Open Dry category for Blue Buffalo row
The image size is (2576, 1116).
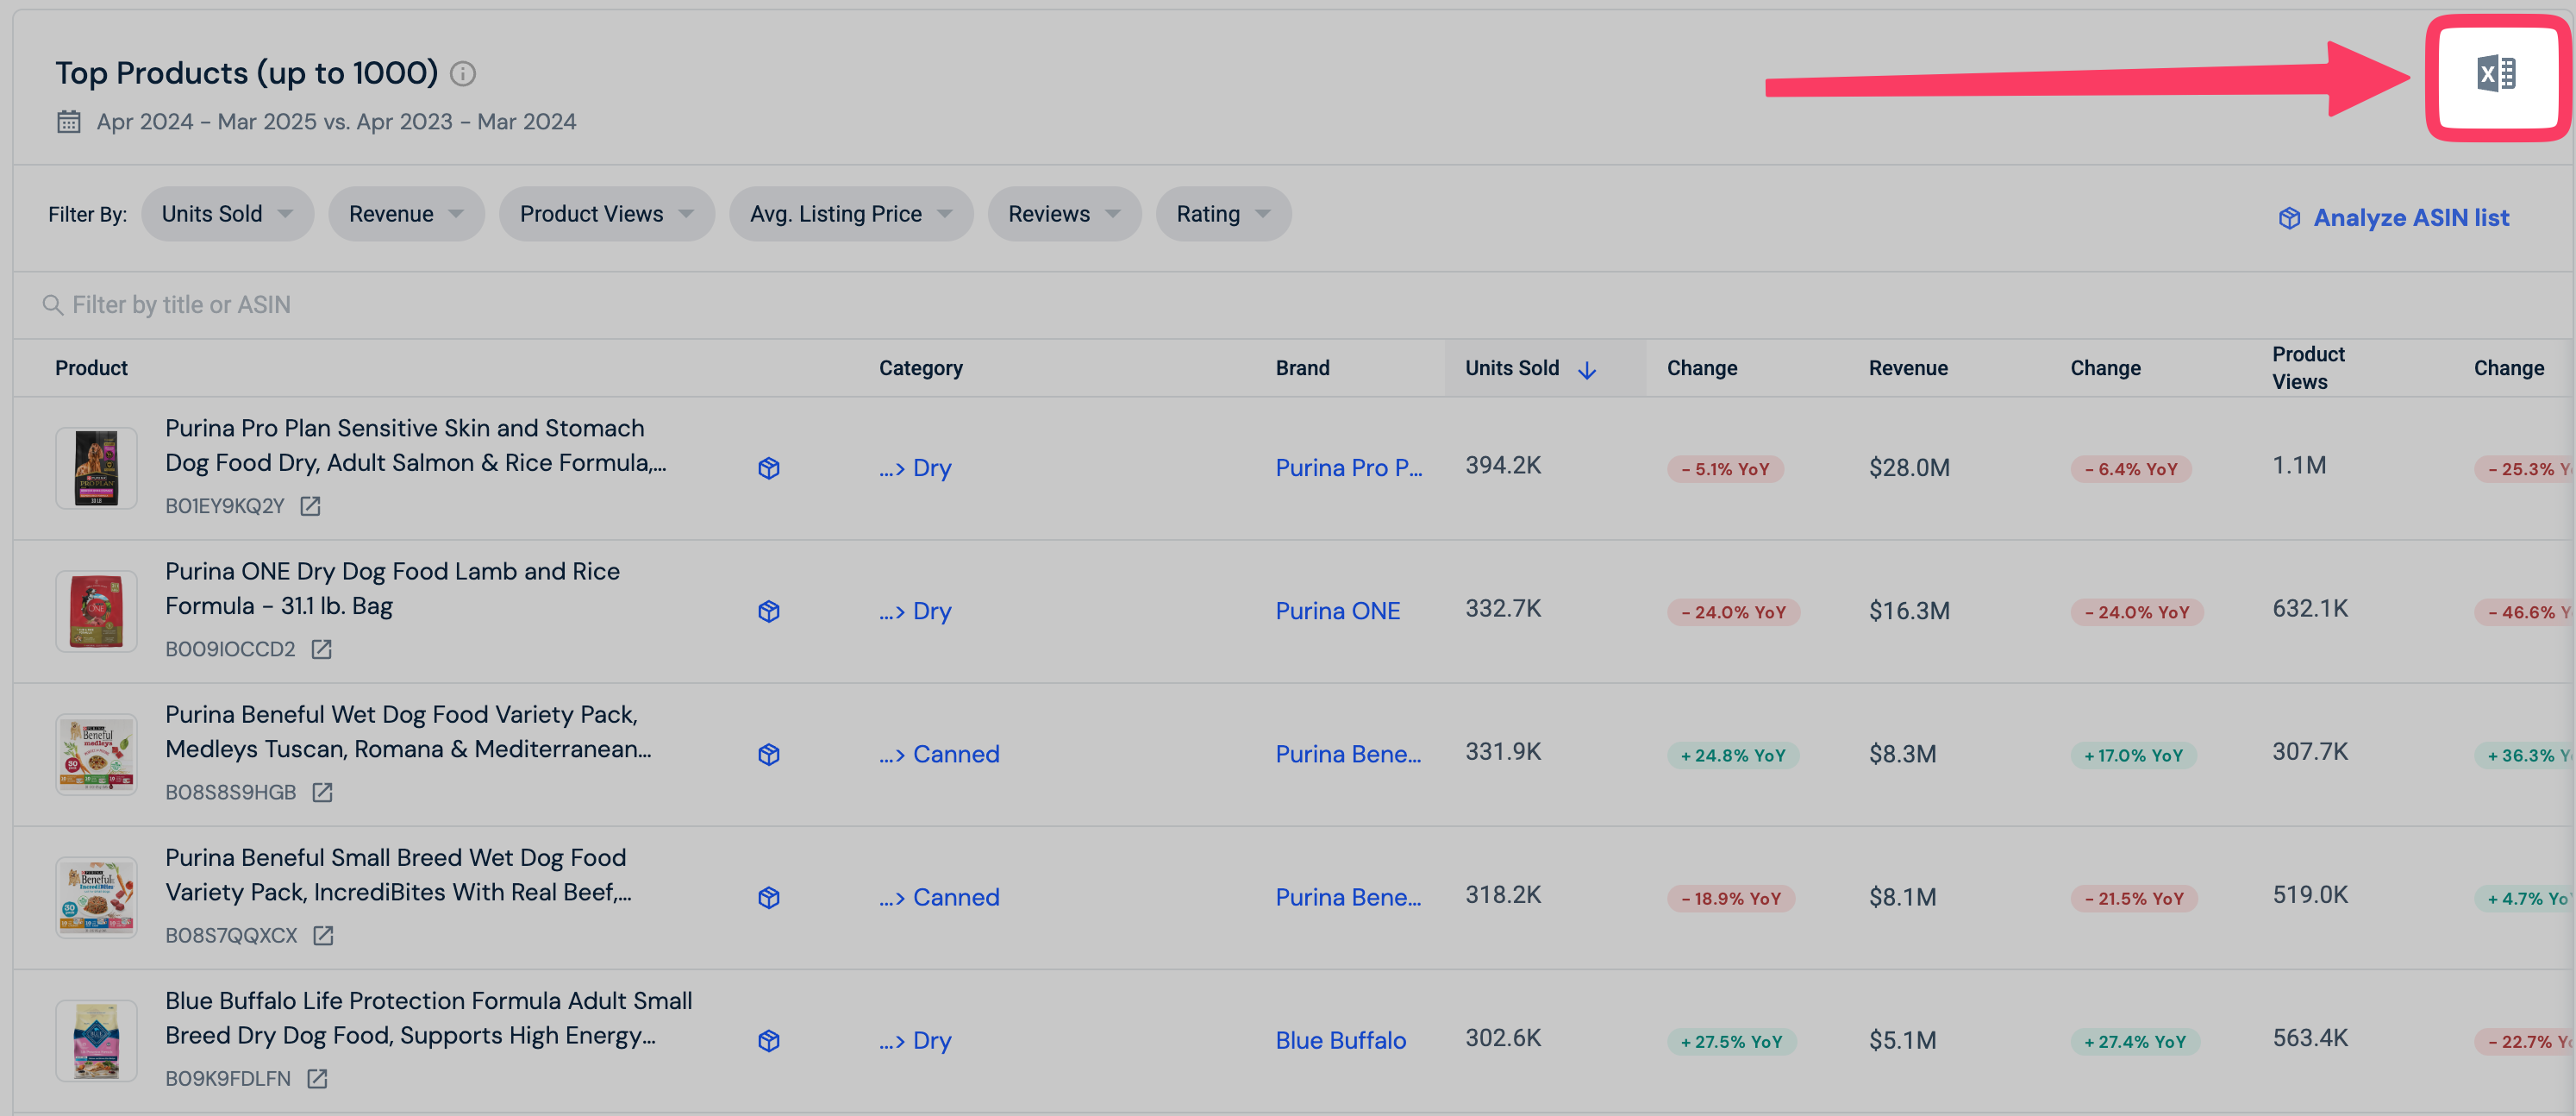click(915, 1040)
